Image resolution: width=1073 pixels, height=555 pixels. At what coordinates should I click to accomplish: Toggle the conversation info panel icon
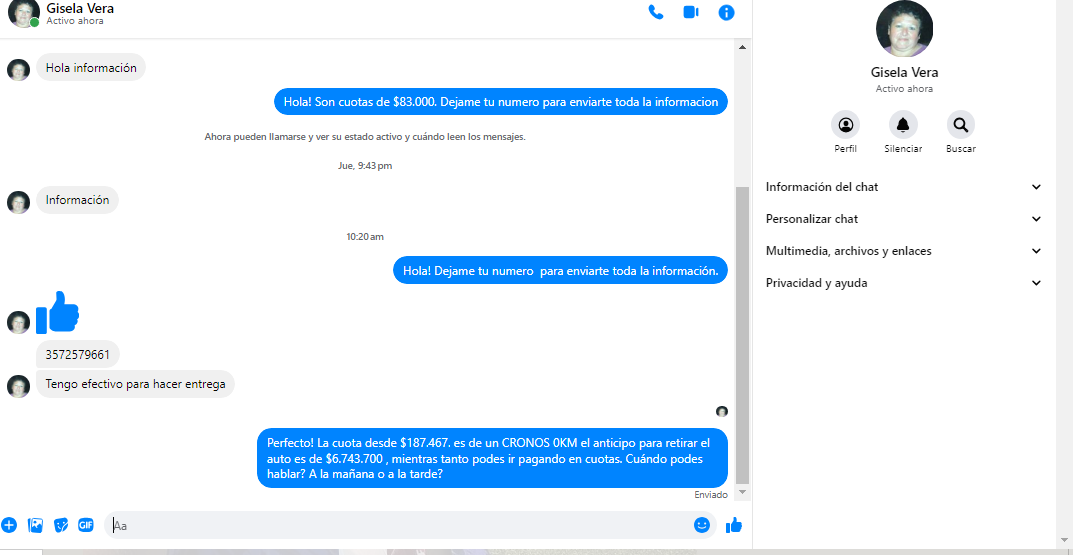pos(727,12)
